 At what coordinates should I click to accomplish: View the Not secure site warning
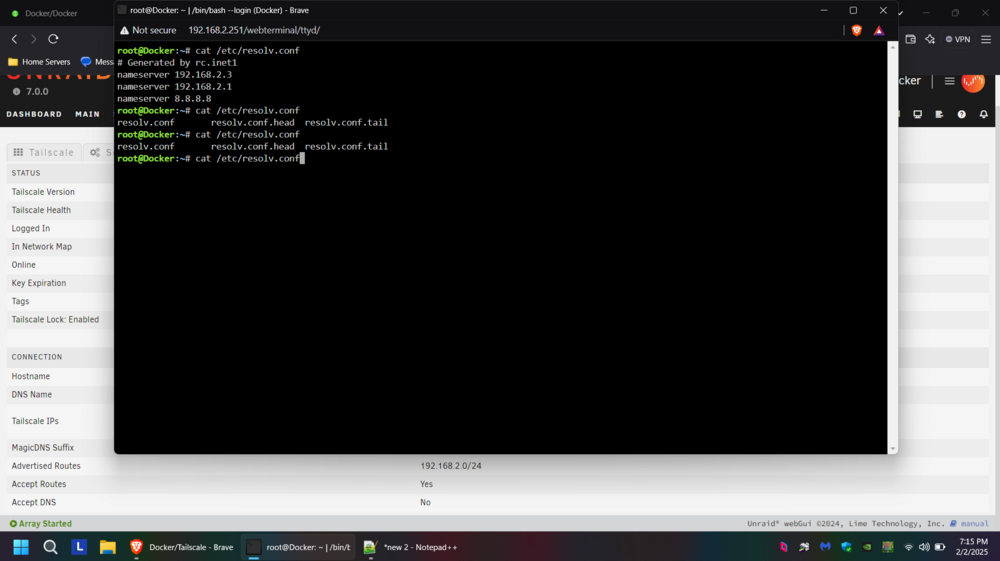(148, 30)
